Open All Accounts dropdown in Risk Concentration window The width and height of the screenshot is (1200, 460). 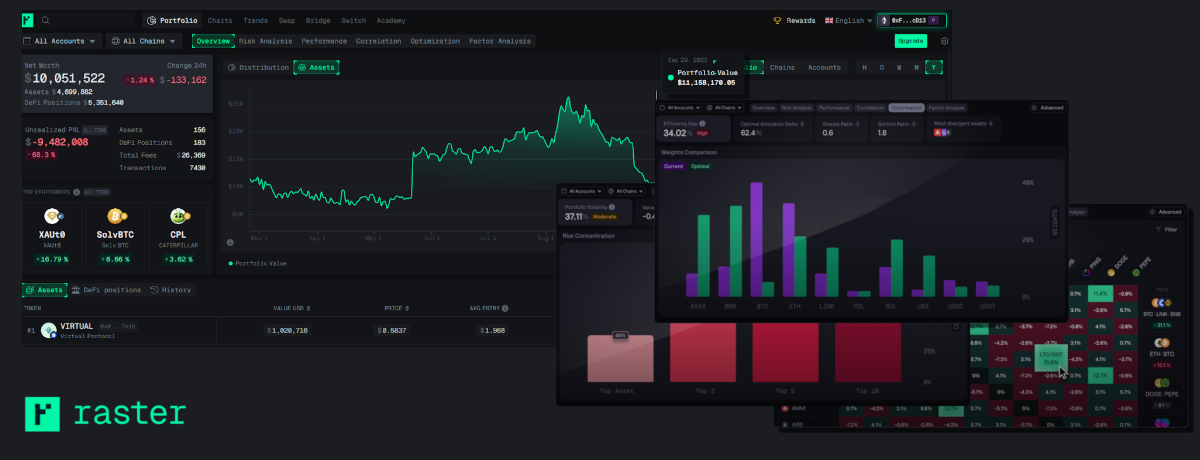[x=582, y=190]
